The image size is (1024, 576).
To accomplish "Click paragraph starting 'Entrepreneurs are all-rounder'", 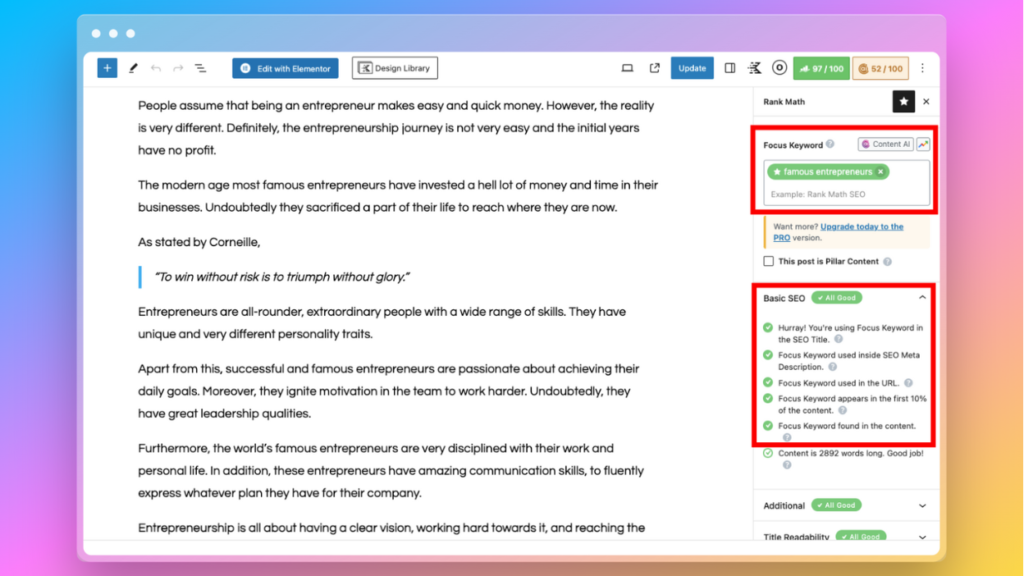I will (x=381, y=323).
